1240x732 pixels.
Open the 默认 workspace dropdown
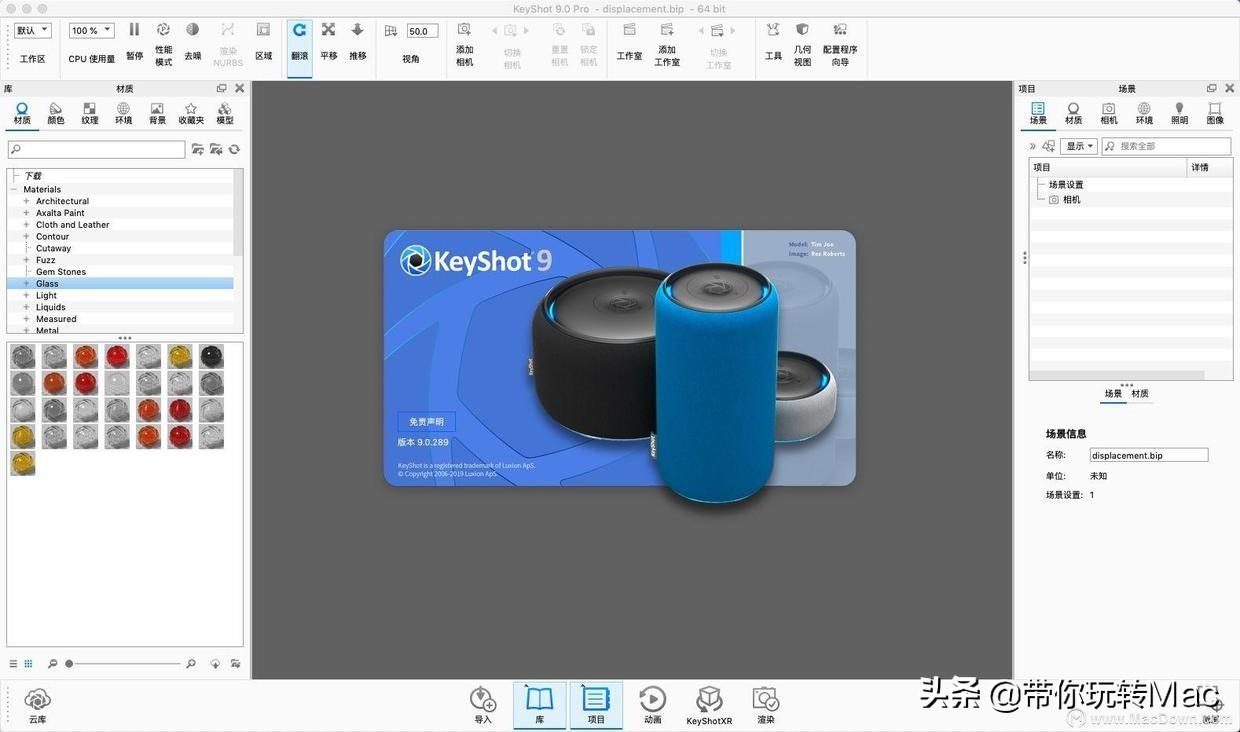pyautogui.click(x=32, y=31)
